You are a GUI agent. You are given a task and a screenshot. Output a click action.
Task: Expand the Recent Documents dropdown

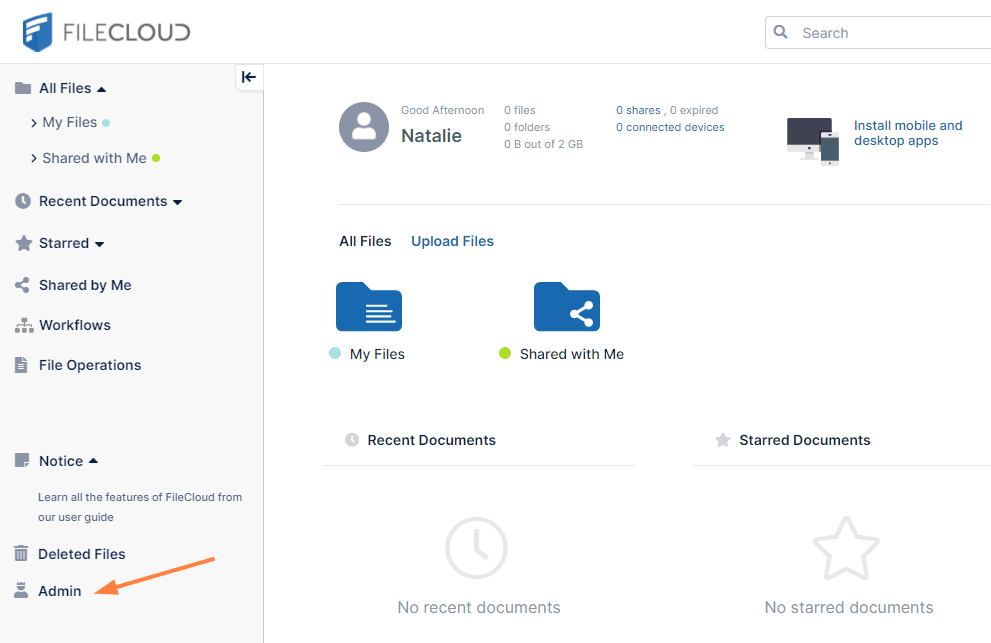pyautogui.click(x=177, y=202)
